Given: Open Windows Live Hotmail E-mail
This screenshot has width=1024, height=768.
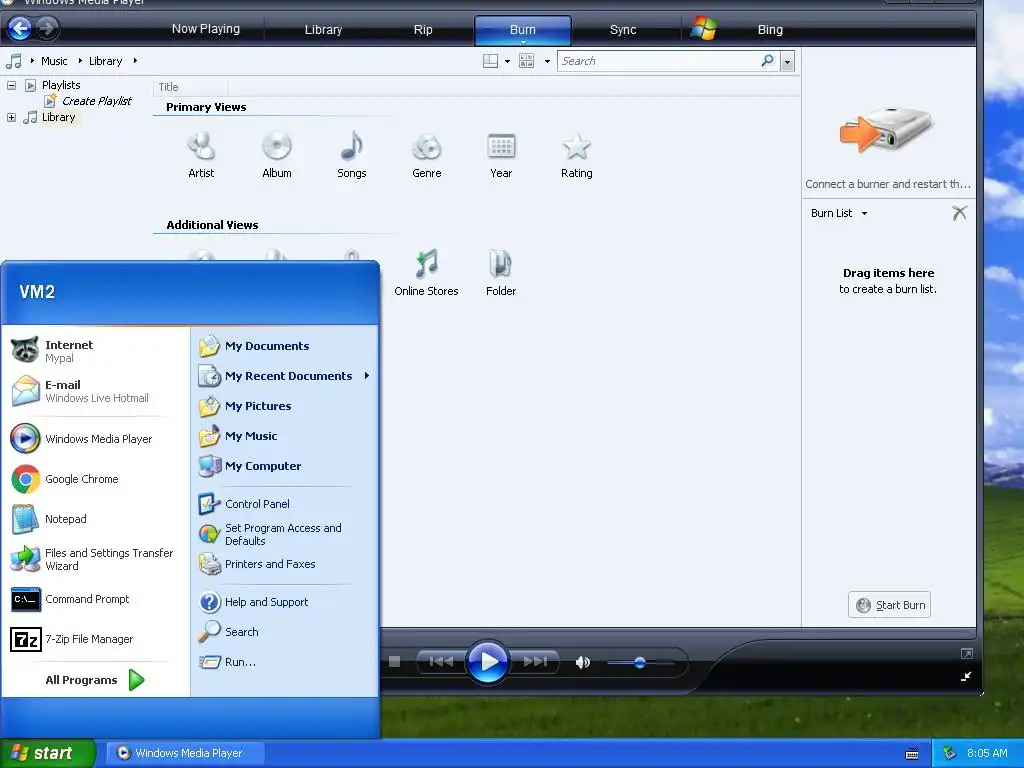Looking at the screenshot, I should (96, 391).
